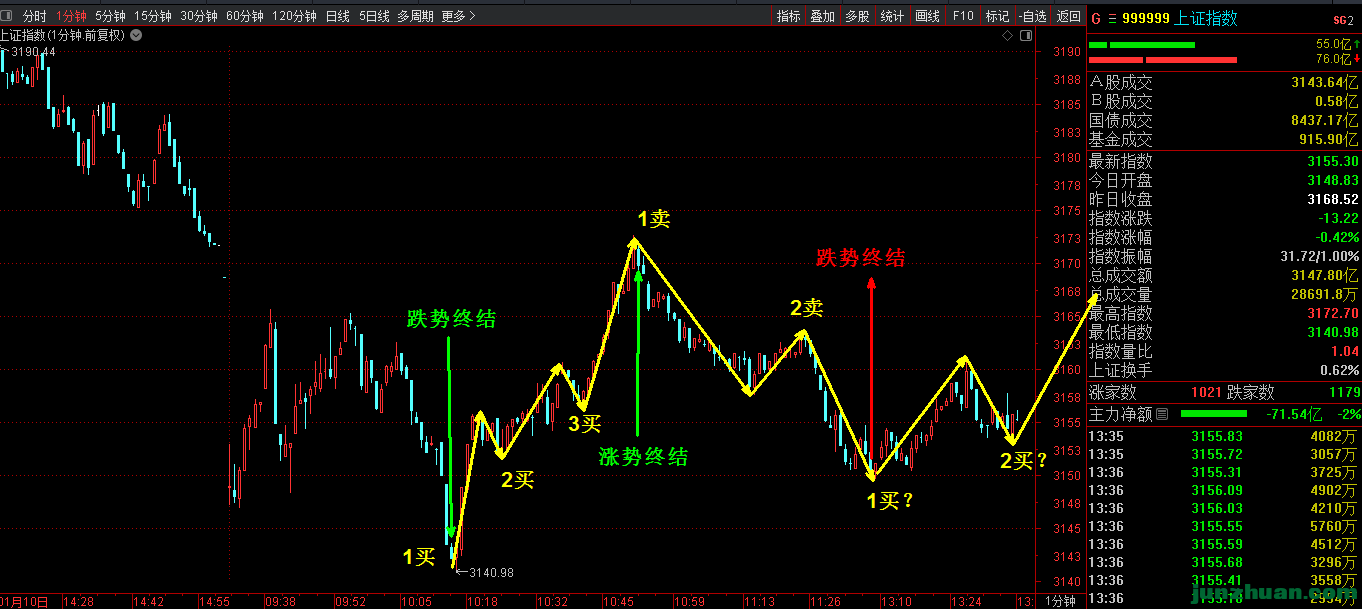Click the 总成交额 value 3147.80亿

pyautogui.click(x=1325, y=275)
